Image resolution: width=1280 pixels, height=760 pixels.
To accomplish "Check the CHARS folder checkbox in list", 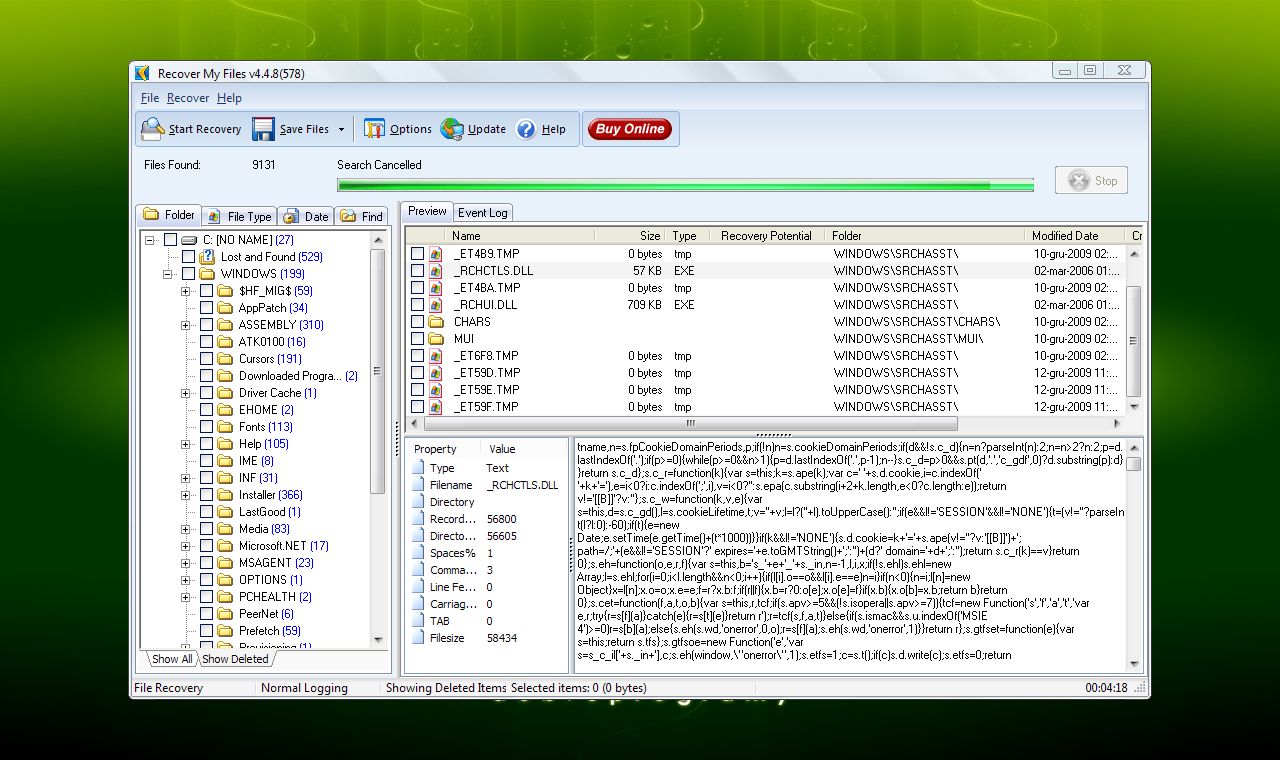I will pyautogui.click(x=417, y=322).
